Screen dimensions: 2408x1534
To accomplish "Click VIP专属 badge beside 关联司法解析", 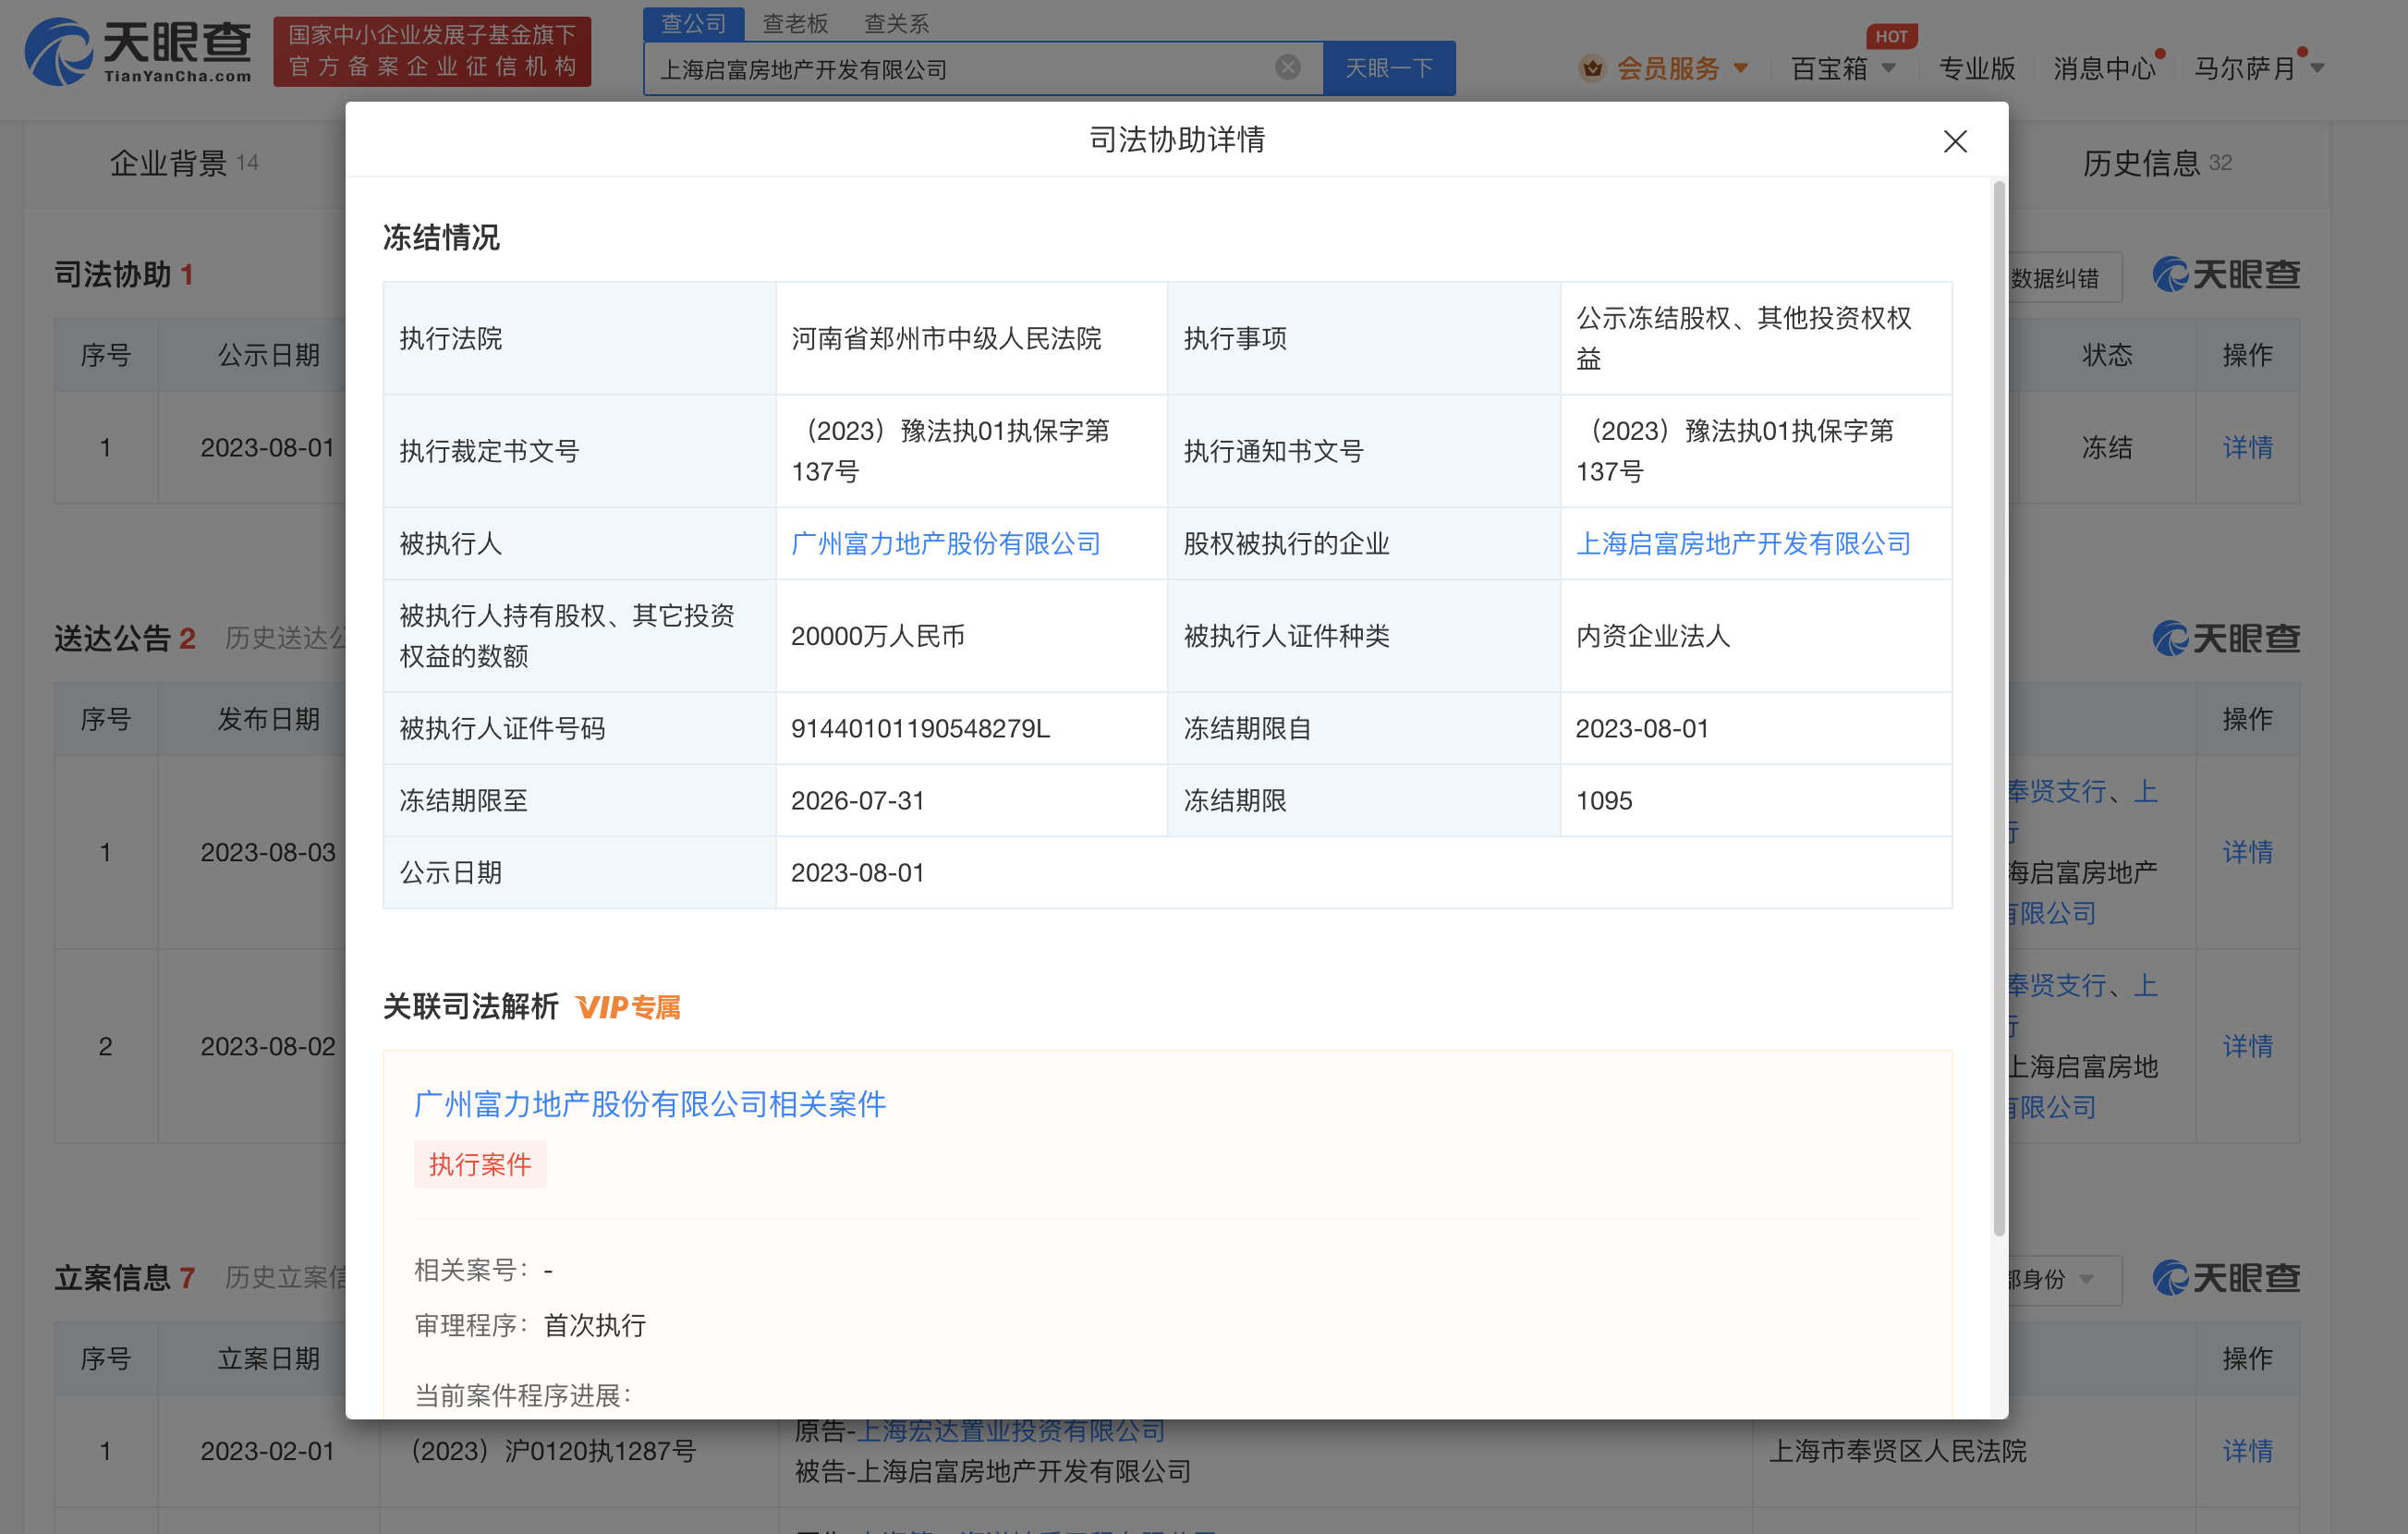I will coord(628,1007).
